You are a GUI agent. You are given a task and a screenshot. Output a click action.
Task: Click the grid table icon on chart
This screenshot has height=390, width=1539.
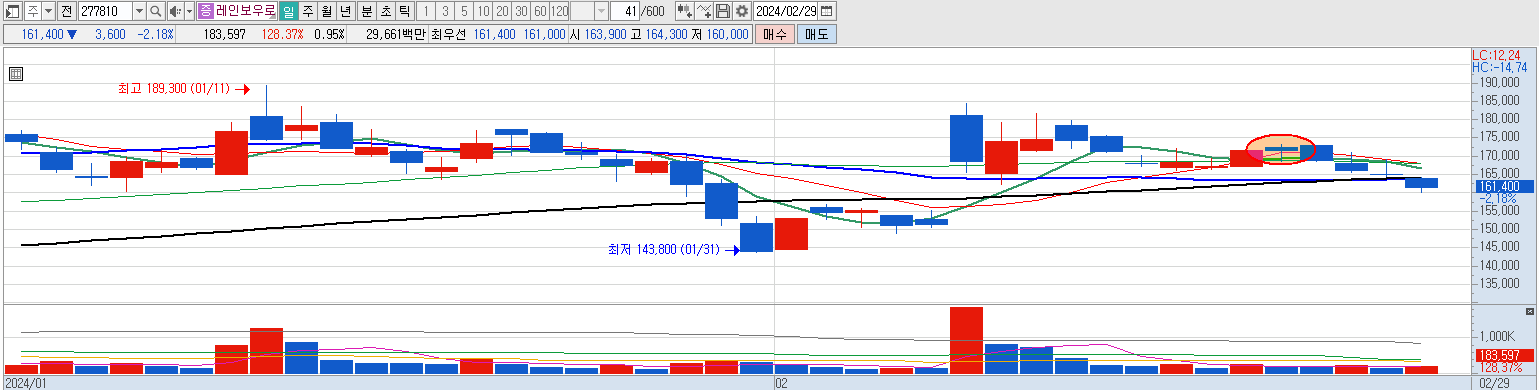[15, 73]
